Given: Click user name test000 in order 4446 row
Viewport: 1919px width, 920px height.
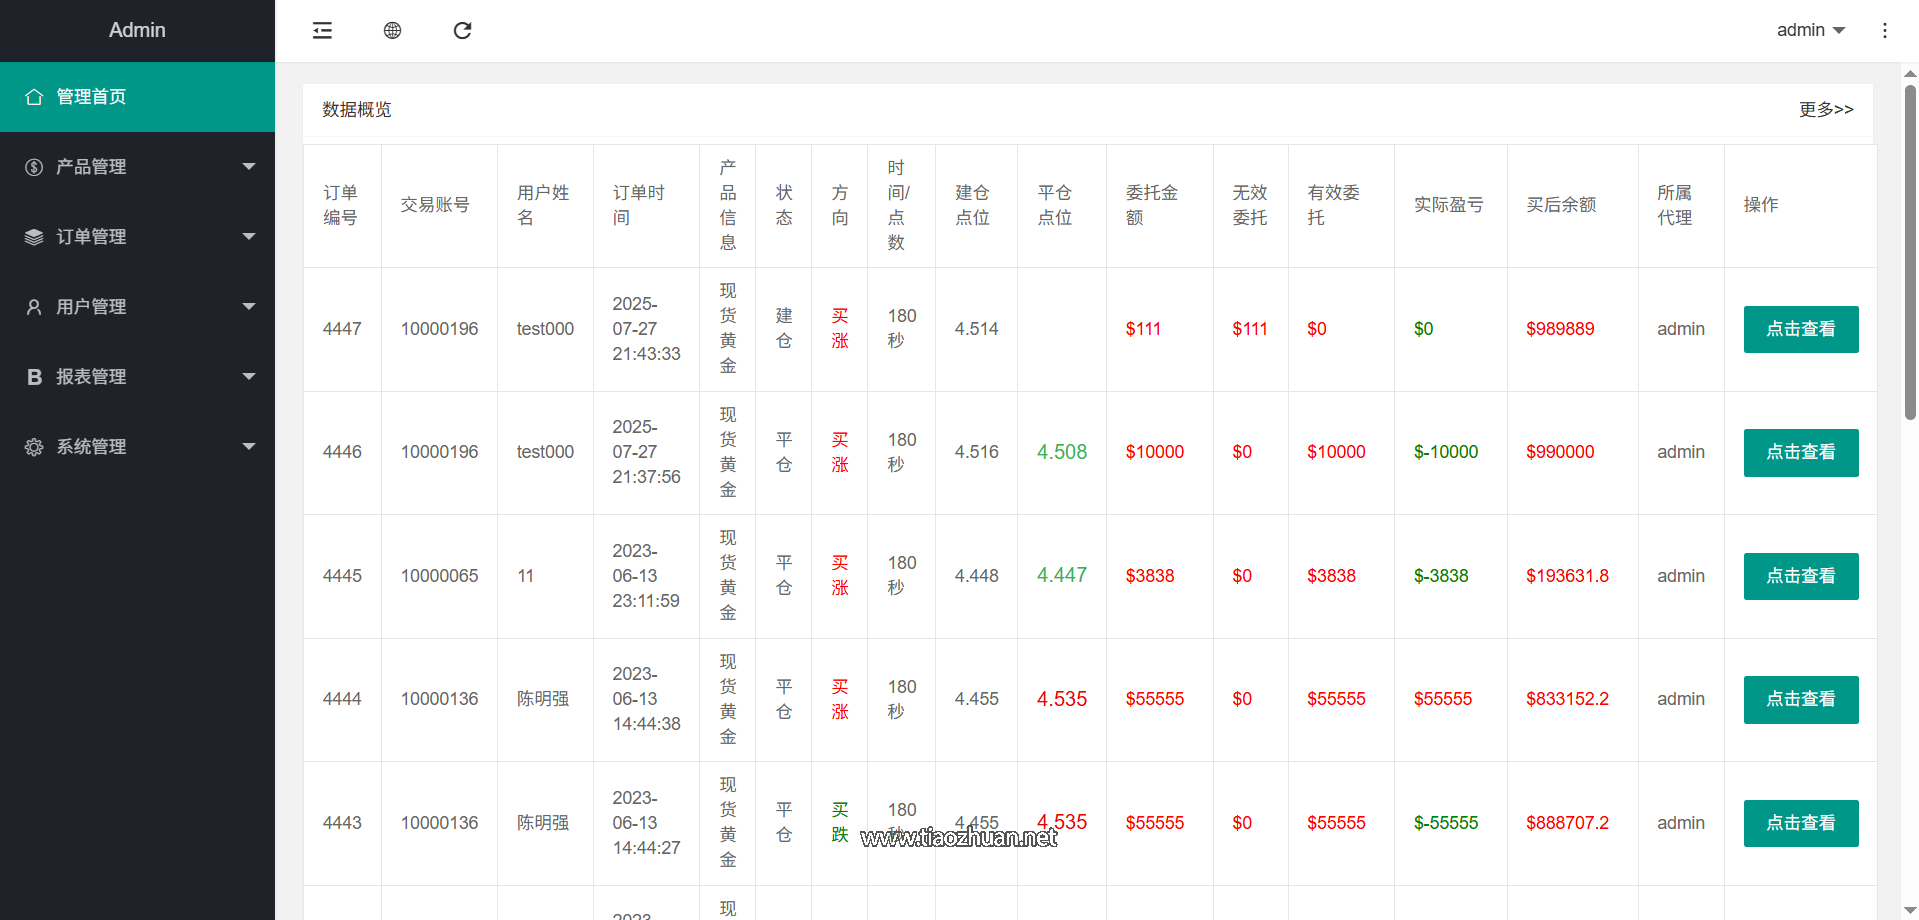Looking at the screenshot, I should [x=545, y=453].
